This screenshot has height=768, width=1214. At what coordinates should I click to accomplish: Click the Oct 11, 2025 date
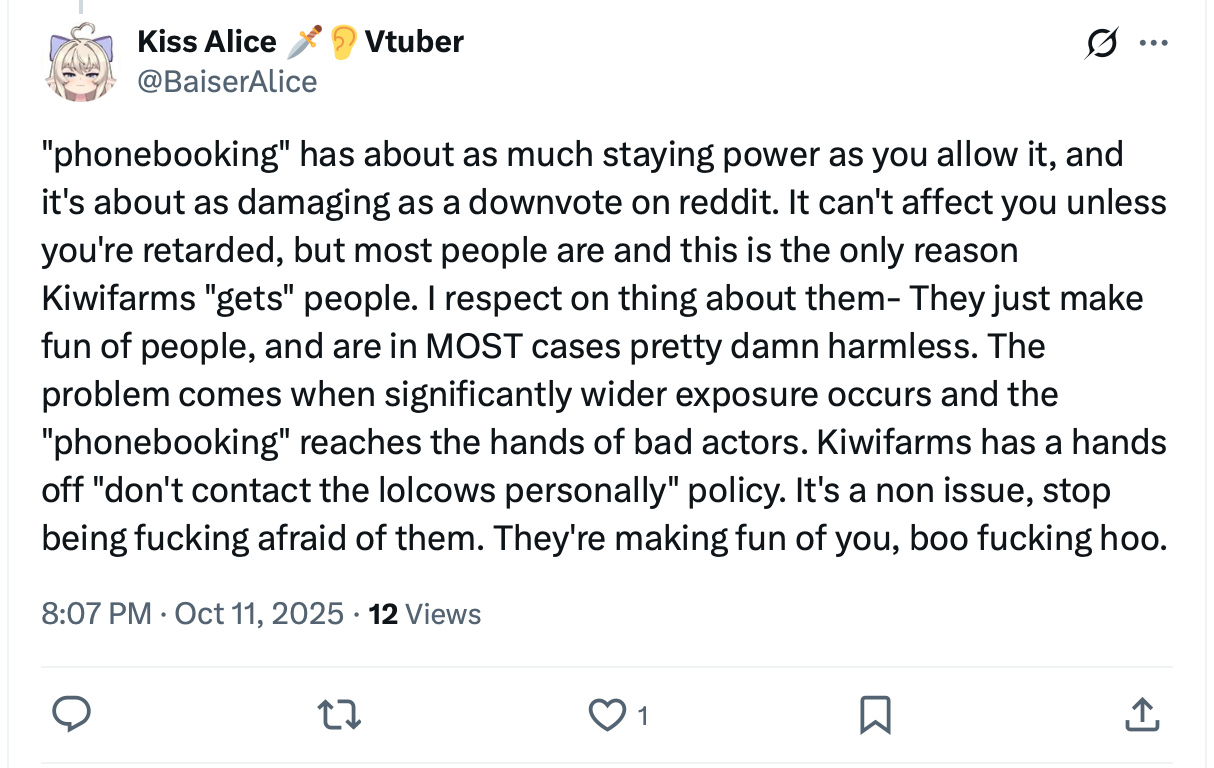tap(258, 613)
